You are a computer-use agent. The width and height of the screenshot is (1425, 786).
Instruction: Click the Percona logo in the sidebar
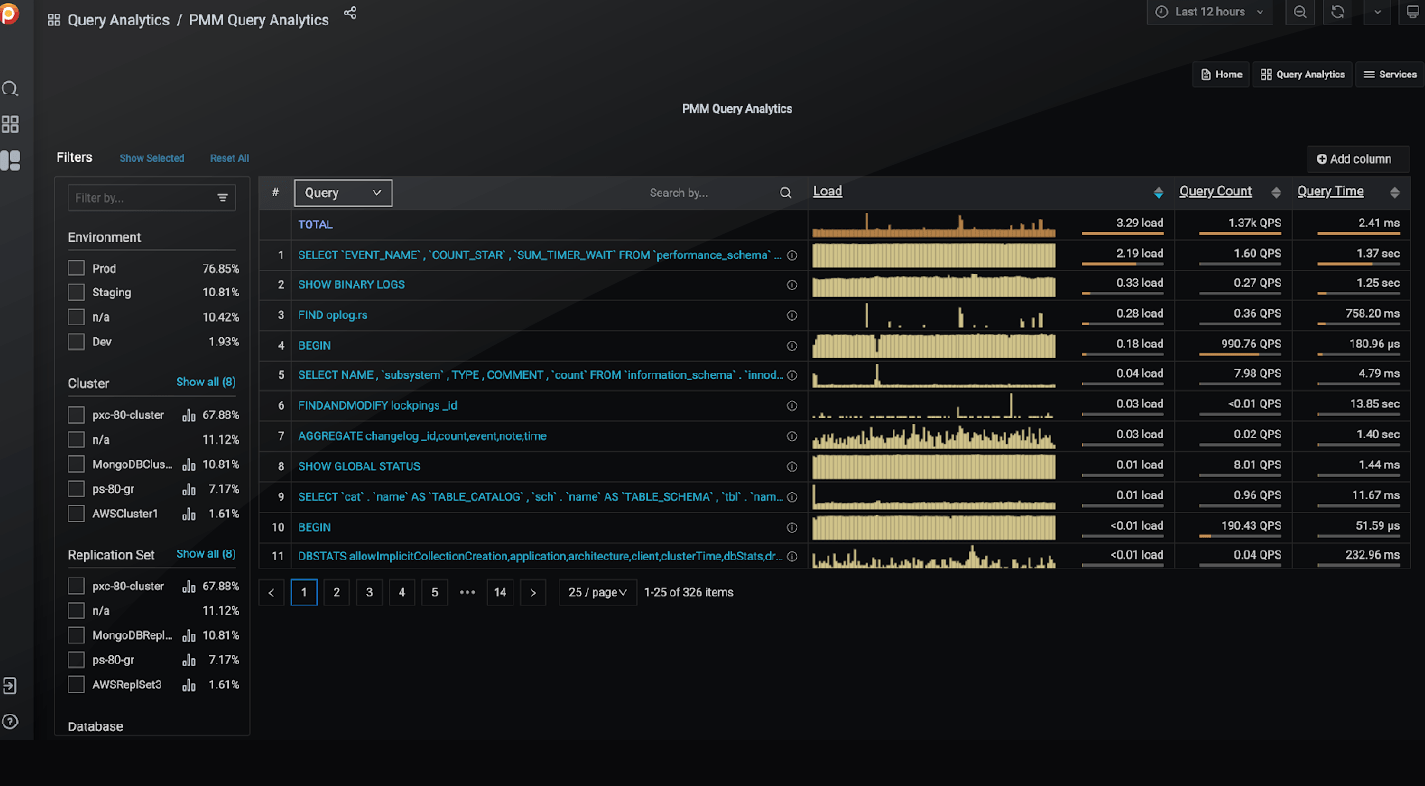click(12, 14)
